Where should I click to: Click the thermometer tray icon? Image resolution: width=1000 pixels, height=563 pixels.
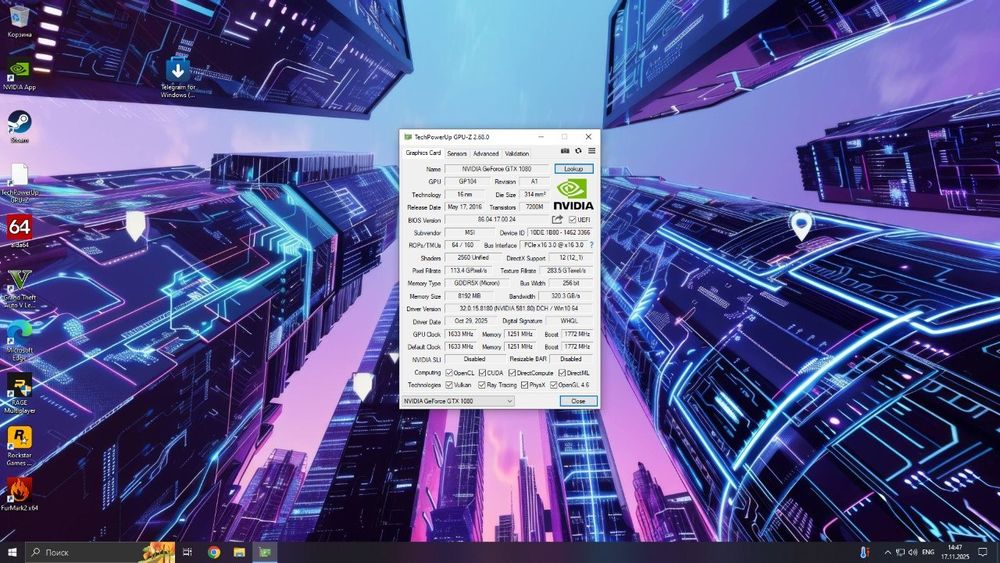click(864, 552)
